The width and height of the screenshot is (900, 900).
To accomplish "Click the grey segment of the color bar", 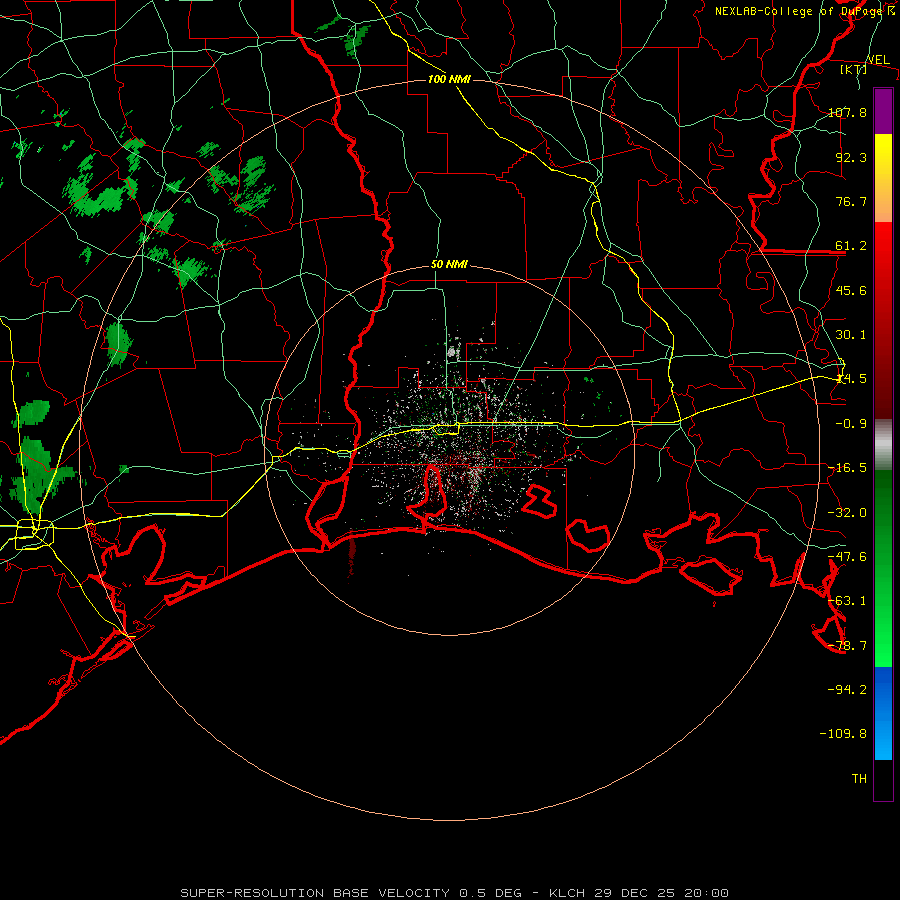I will [883, 444].
